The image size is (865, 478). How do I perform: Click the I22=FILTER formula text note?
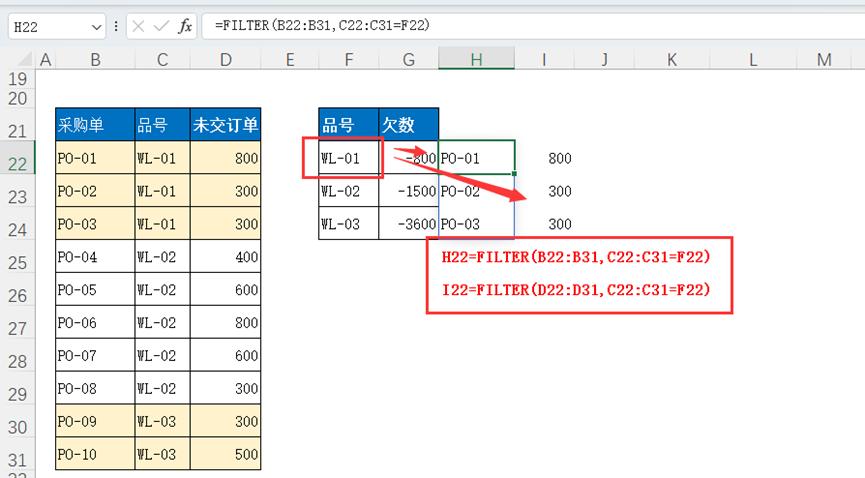576,289
